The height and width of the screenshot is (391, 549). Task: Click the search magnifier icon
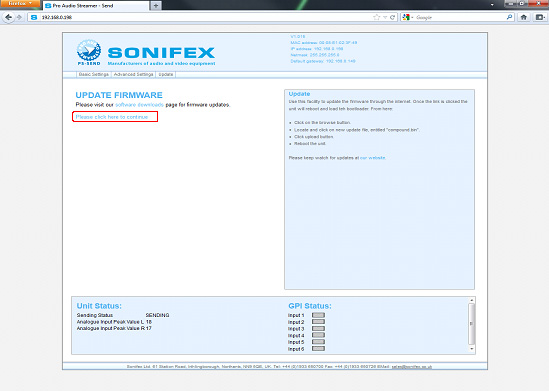click(x=509, y=17)
